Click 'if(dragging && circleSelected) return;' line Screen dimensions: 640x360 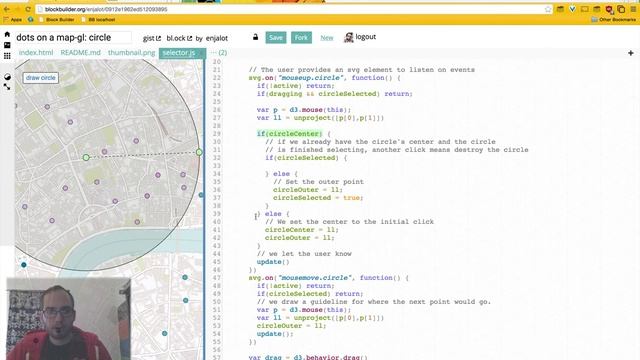[335, 94]
